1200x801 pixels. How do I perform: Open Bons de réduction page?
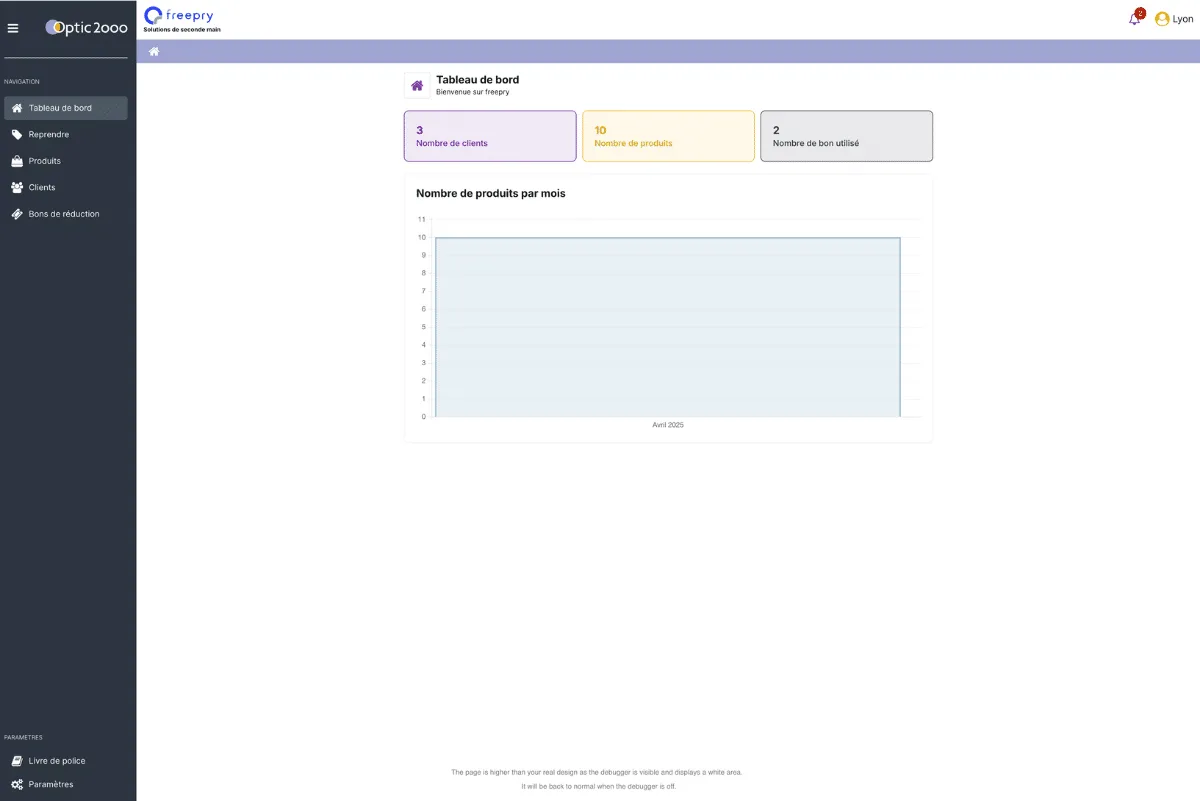66,214
